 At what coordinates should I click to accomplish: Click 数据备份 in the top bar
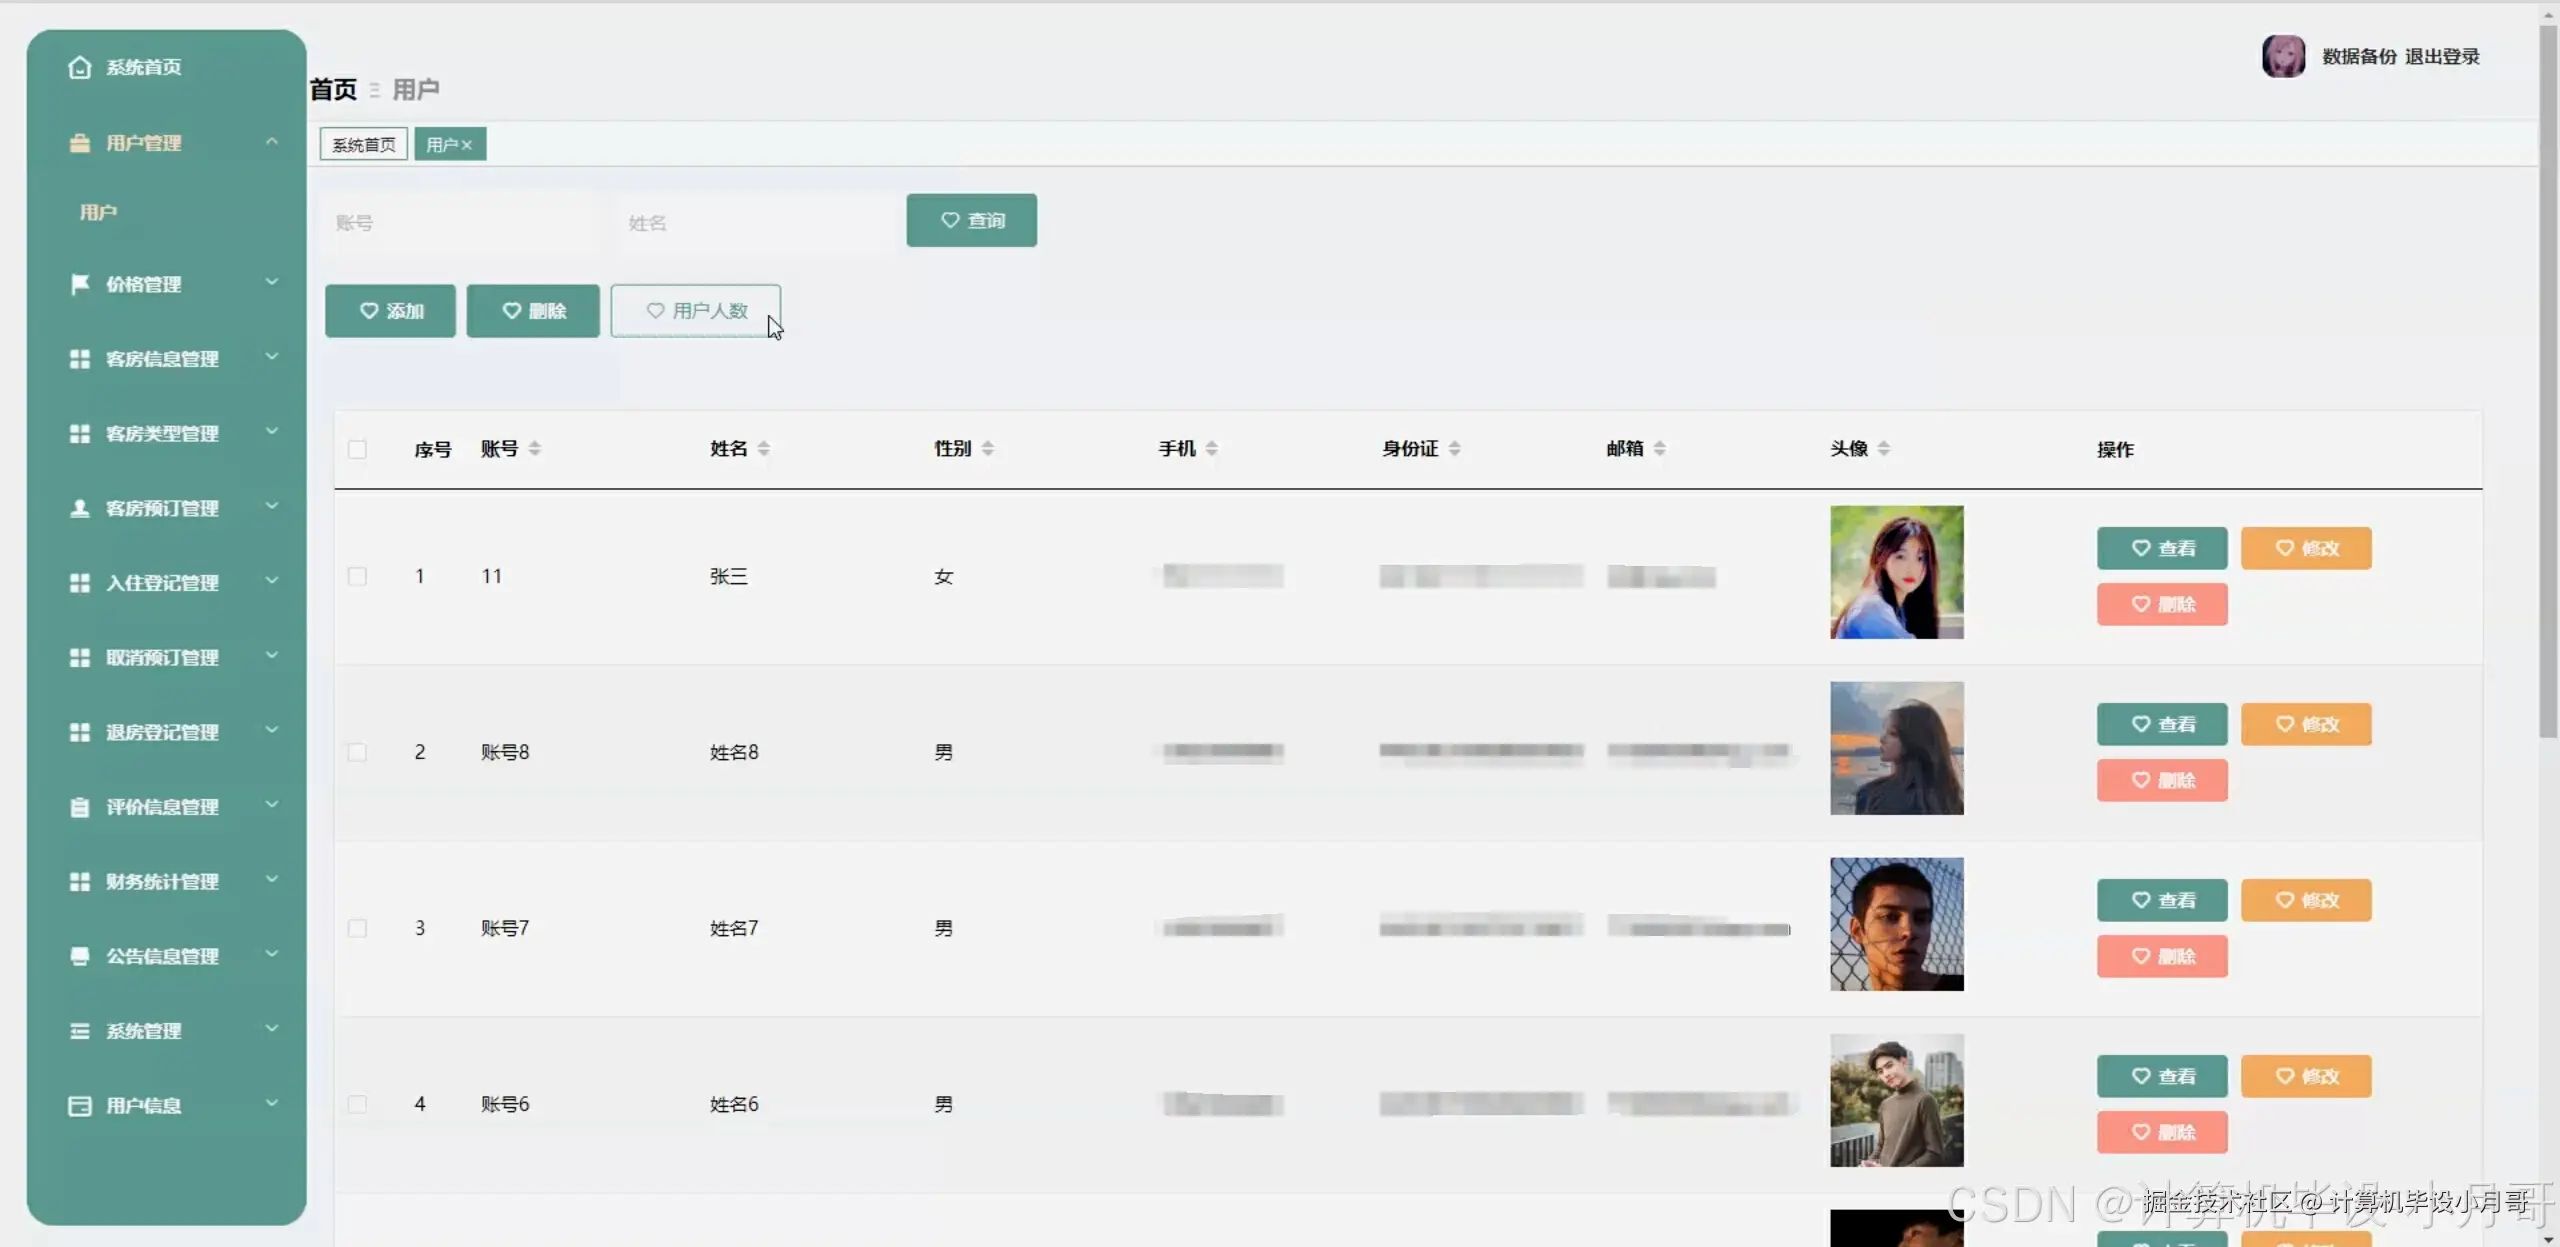[x=2360, y=56]
